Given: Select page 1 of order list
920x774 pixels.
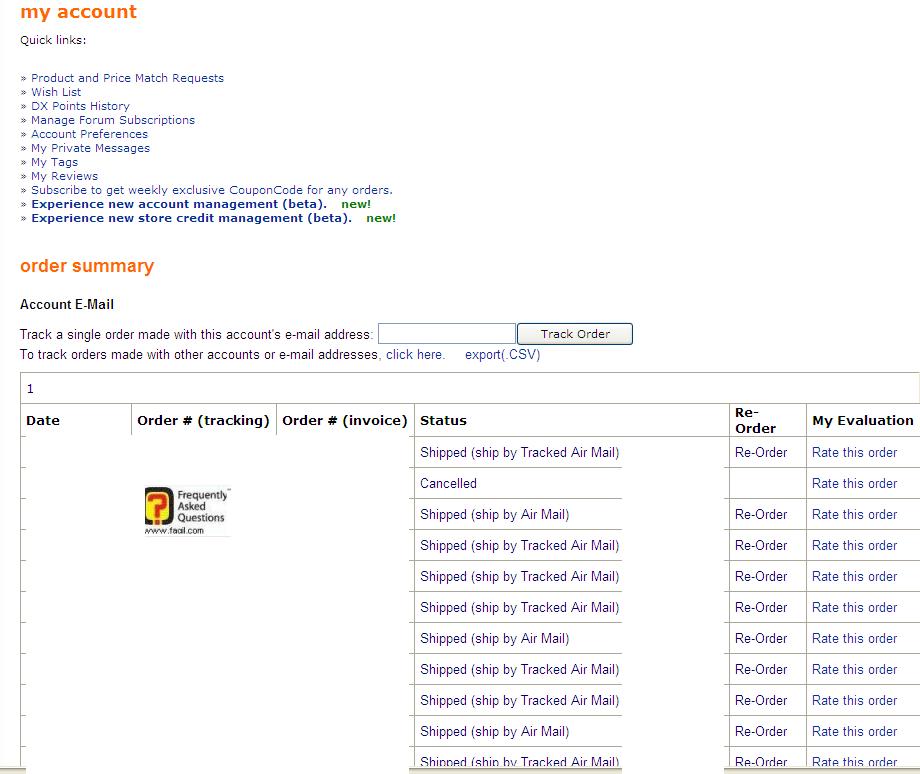Looking at the screenshot, I should pos(30,389).
